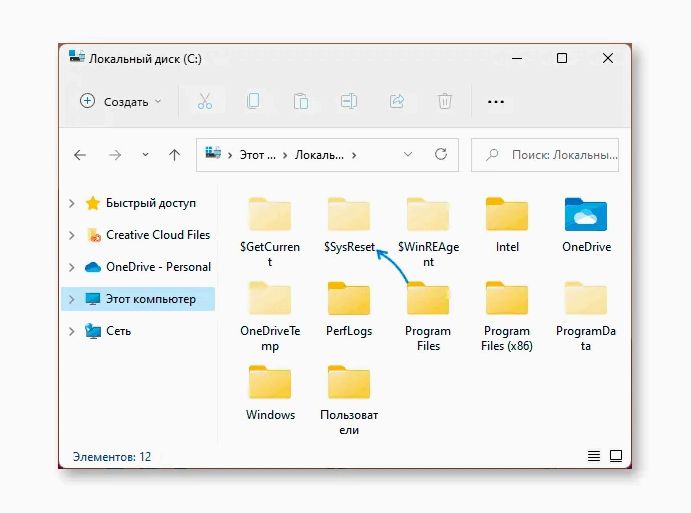Click chevron after Этот ... in breadcrumb
The image size is (691, 513).
285,155
